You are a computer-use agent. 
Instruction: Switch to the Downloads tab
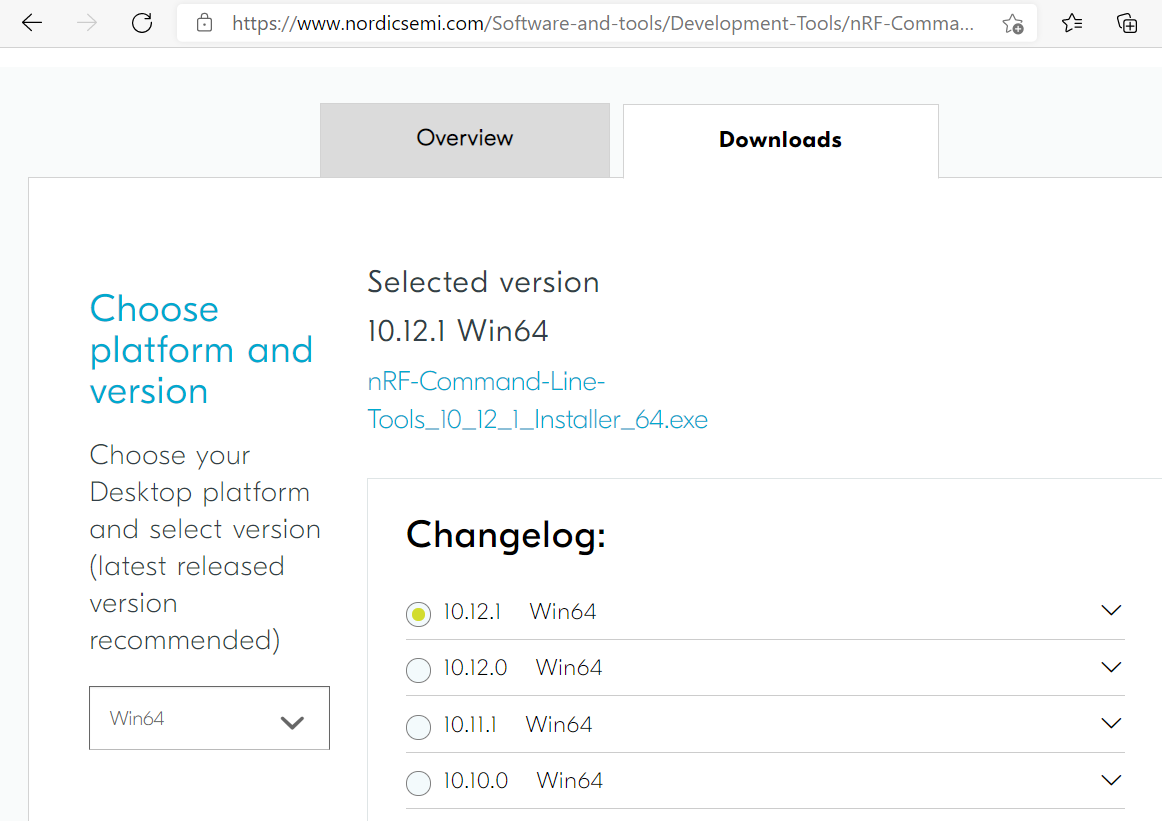(780, 140)
